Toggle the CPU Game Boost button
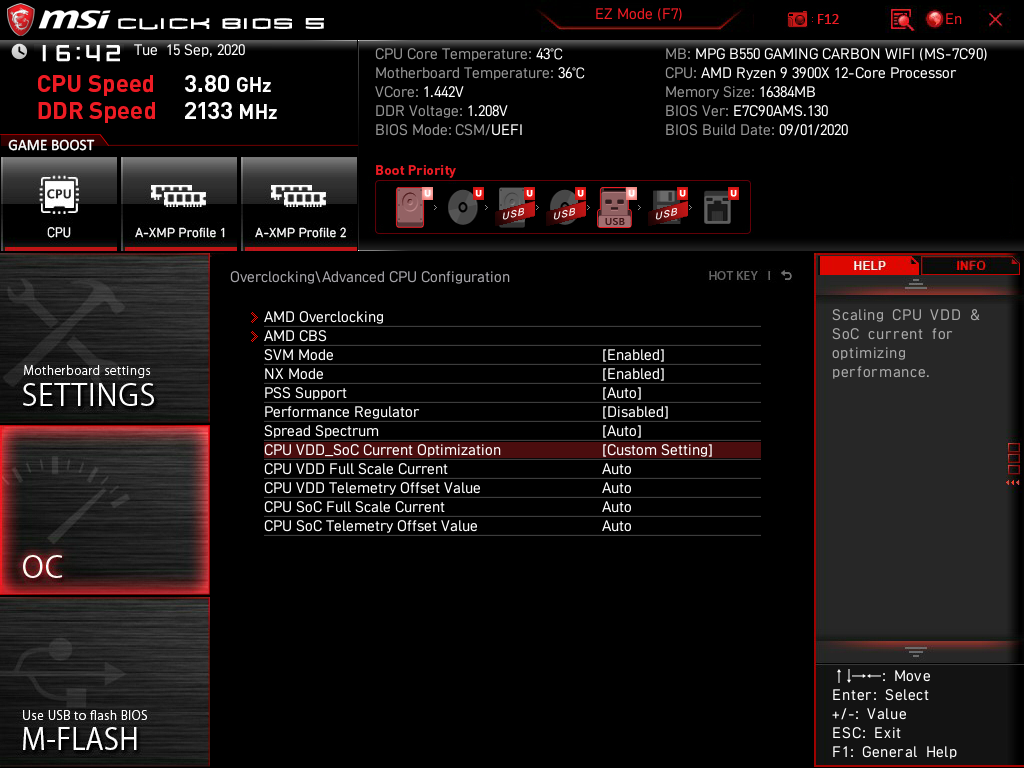 (59, 203)
